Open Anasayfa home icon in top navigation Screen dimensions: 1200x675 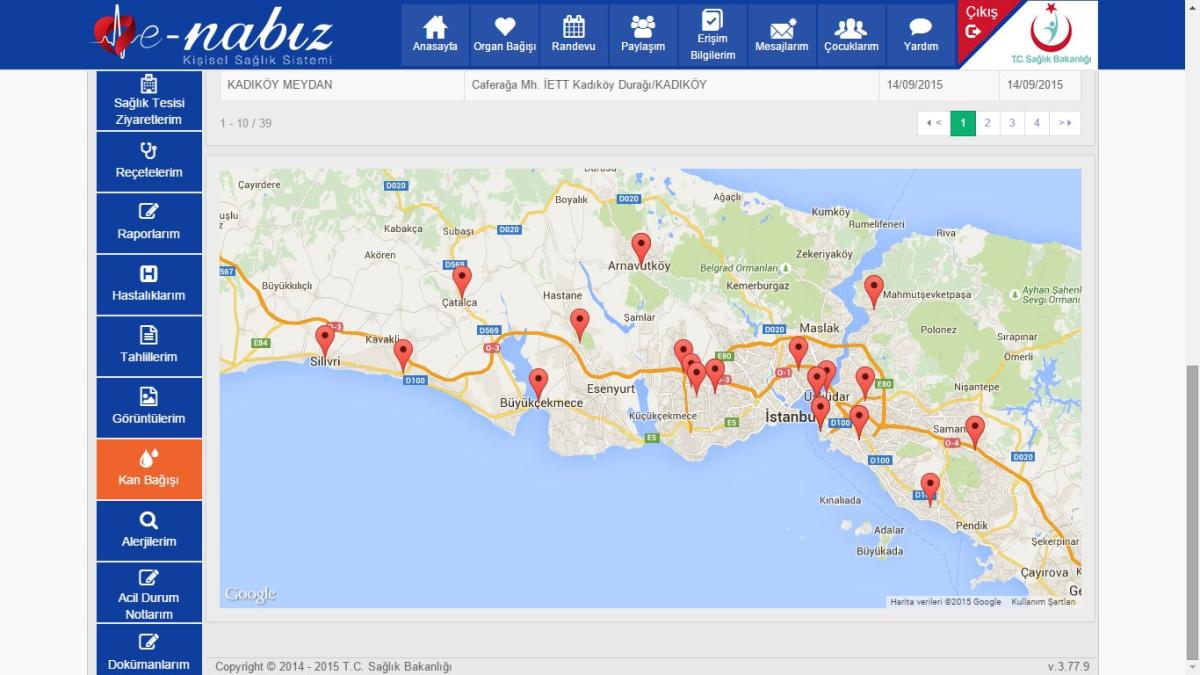pos(435,27)
